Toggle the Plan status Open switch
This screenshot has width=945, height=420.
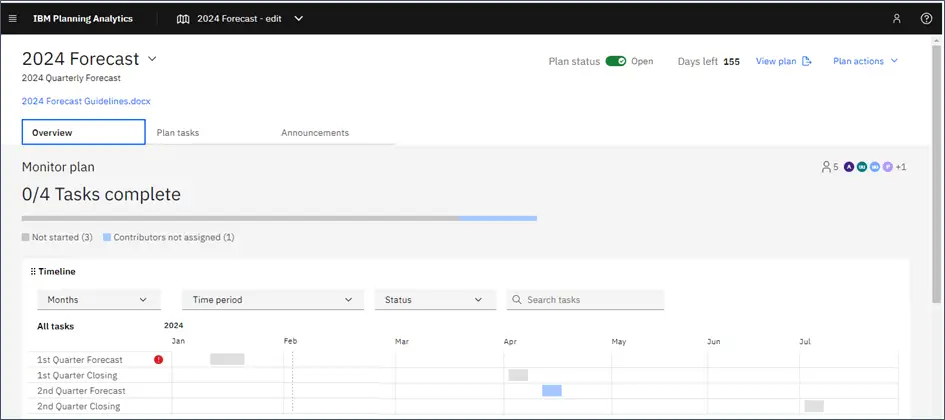click(616, 61)
